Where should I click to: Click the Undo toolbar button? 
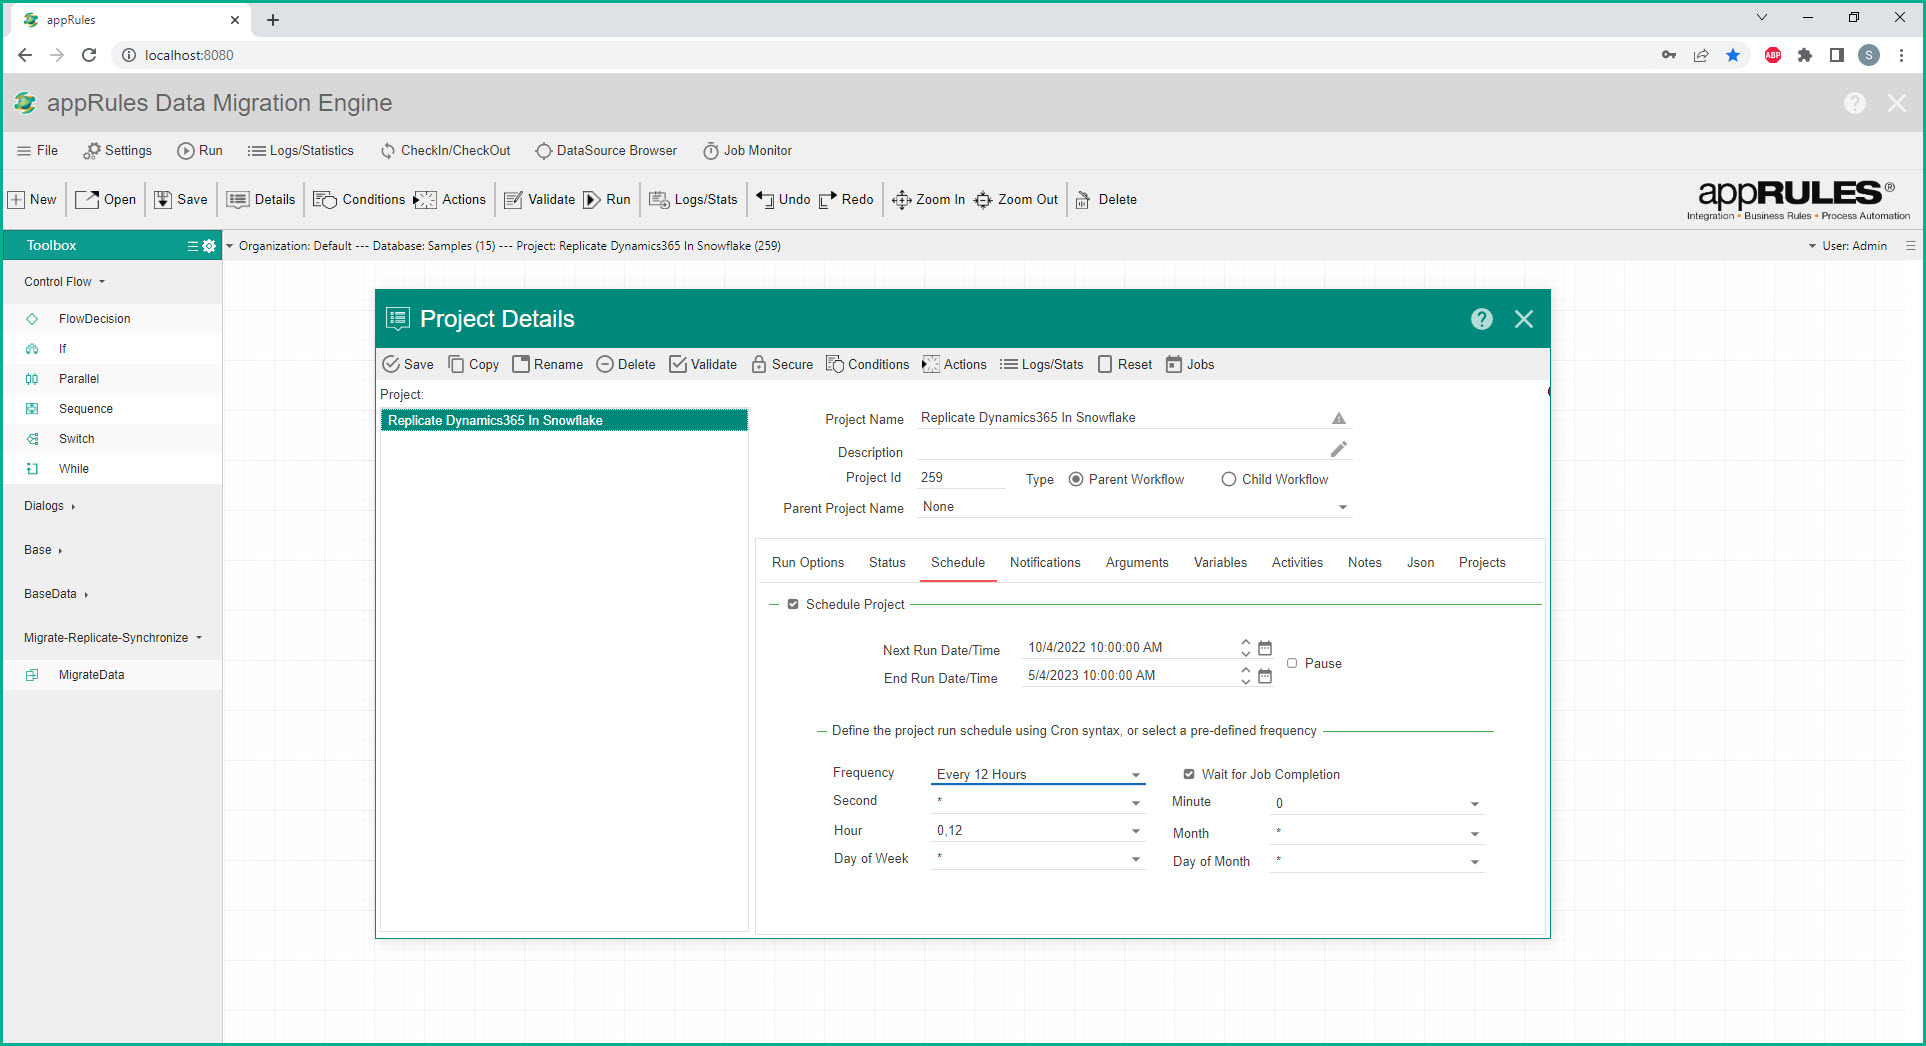(783, 200)
